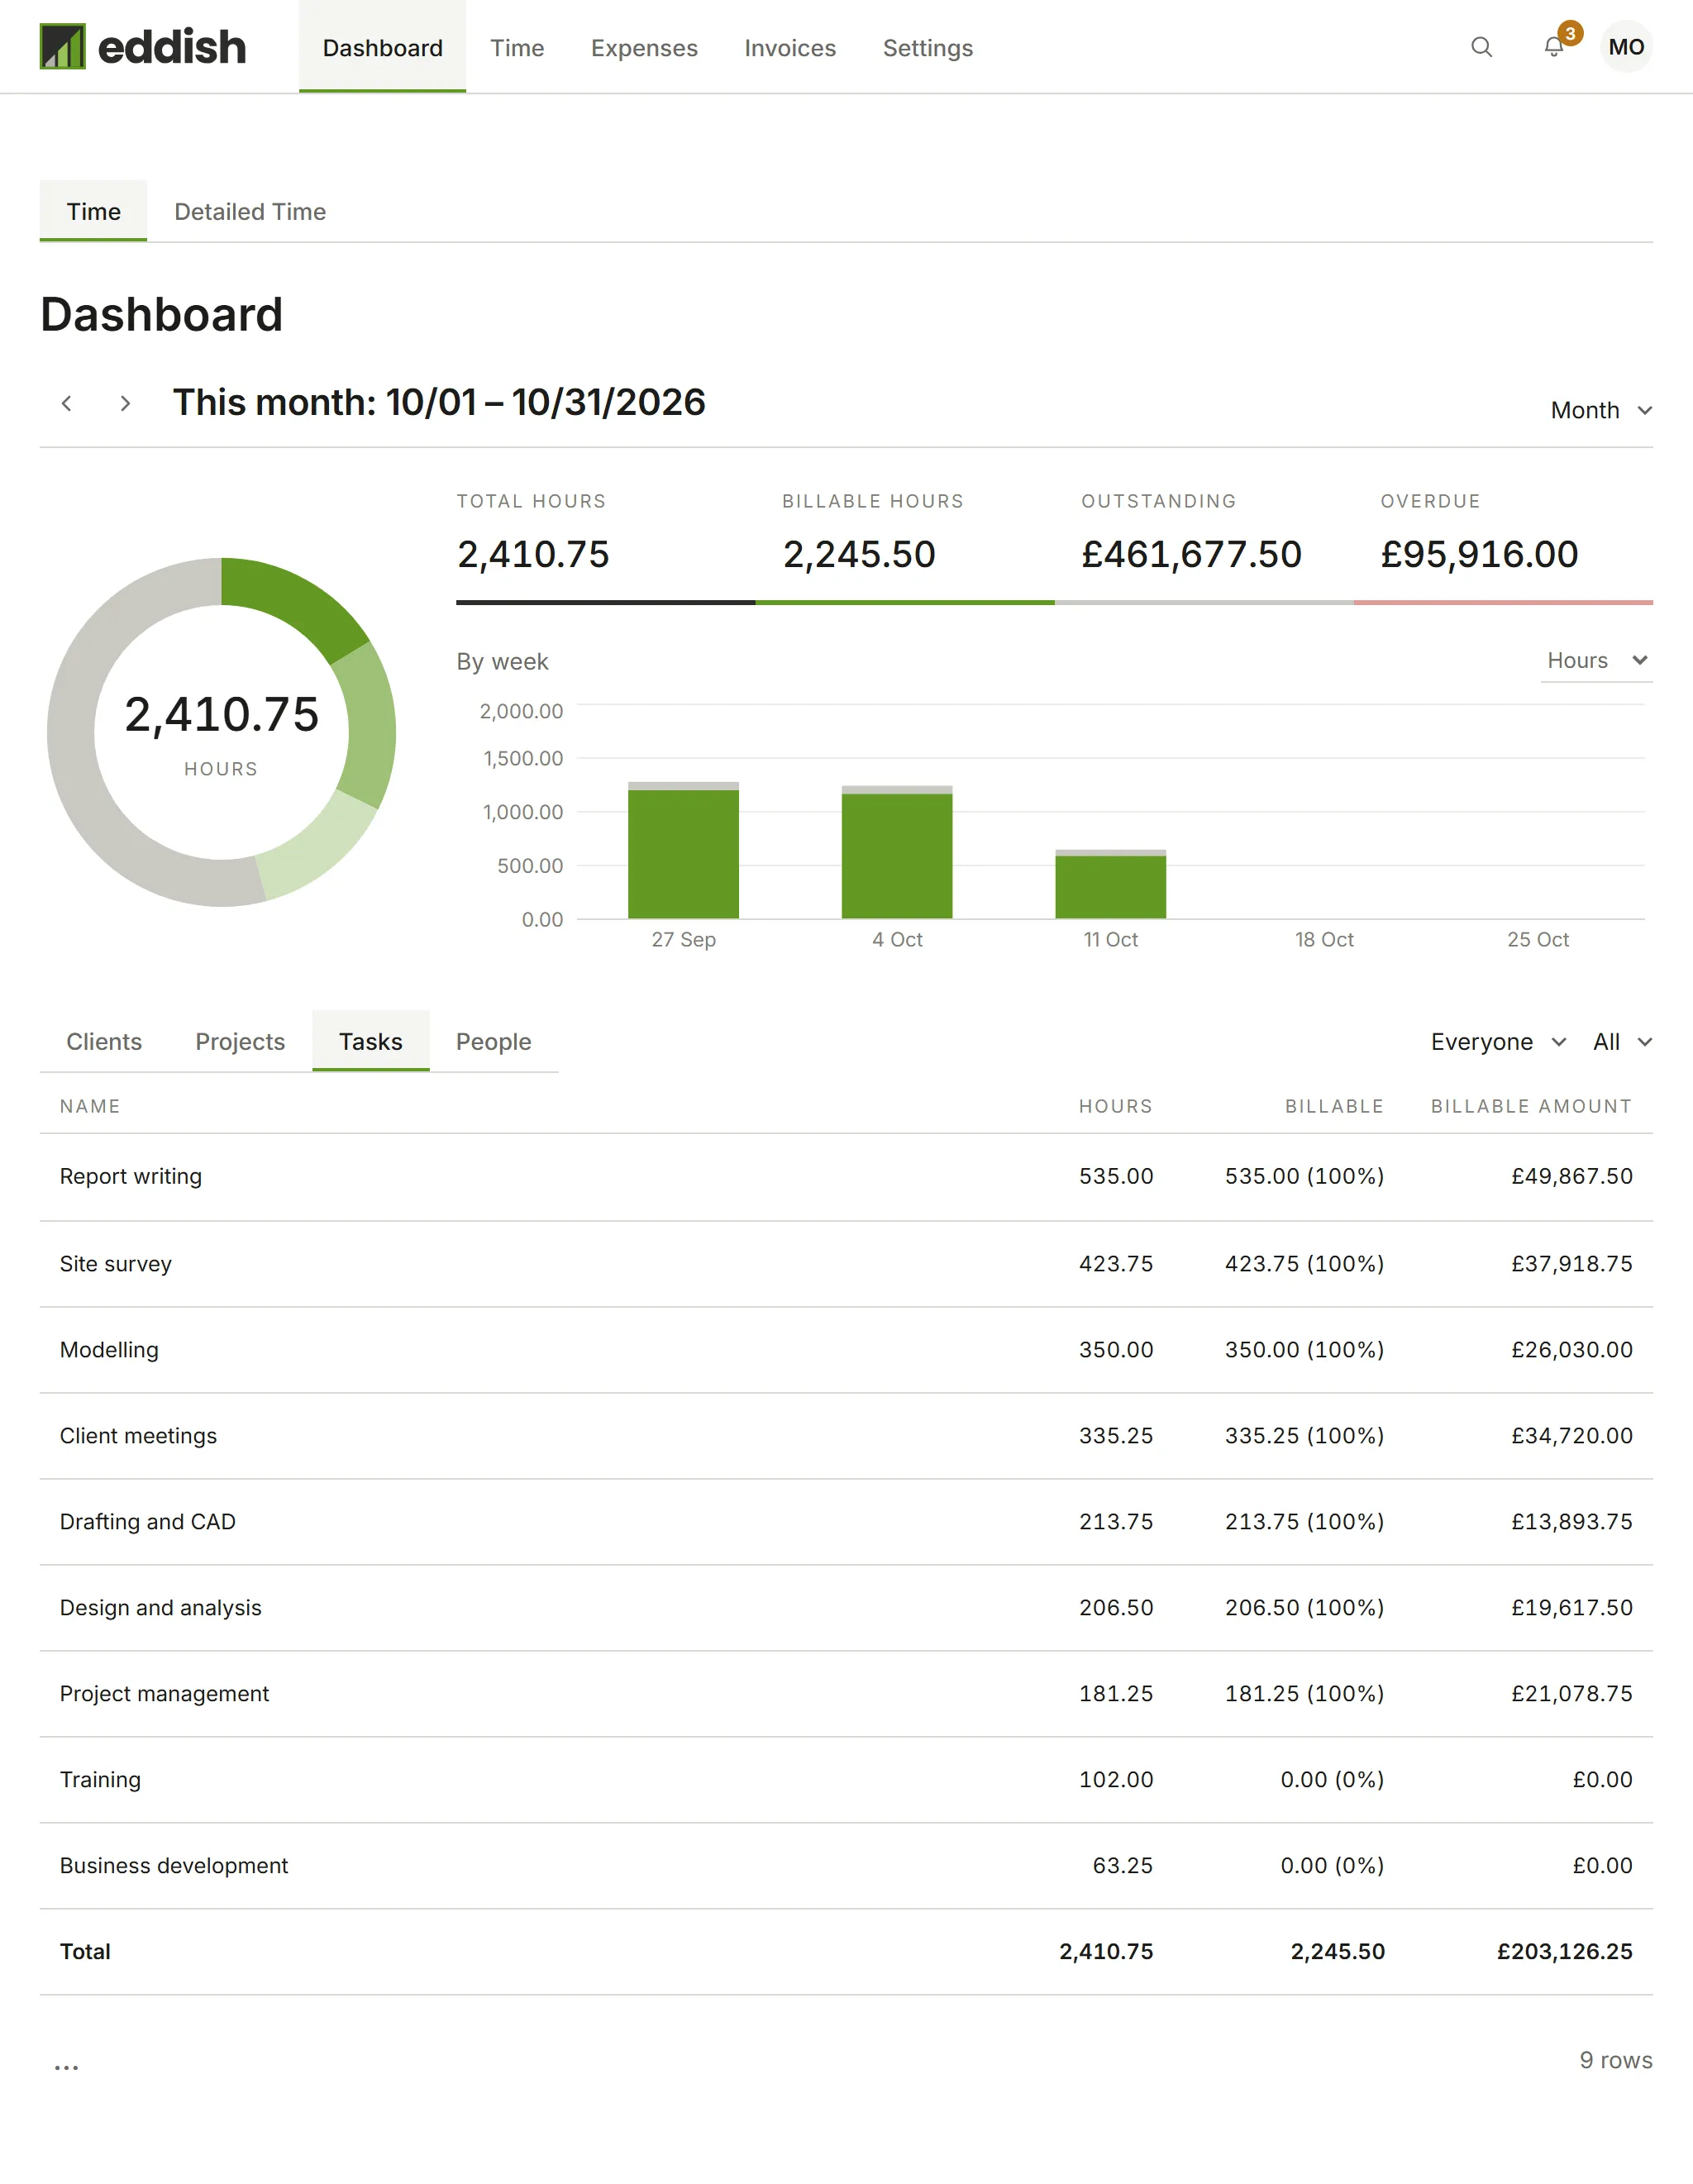The image size is (1693, 2184).
Task: Switch to the Clients tab
Action: click(x=104, y=1042)
